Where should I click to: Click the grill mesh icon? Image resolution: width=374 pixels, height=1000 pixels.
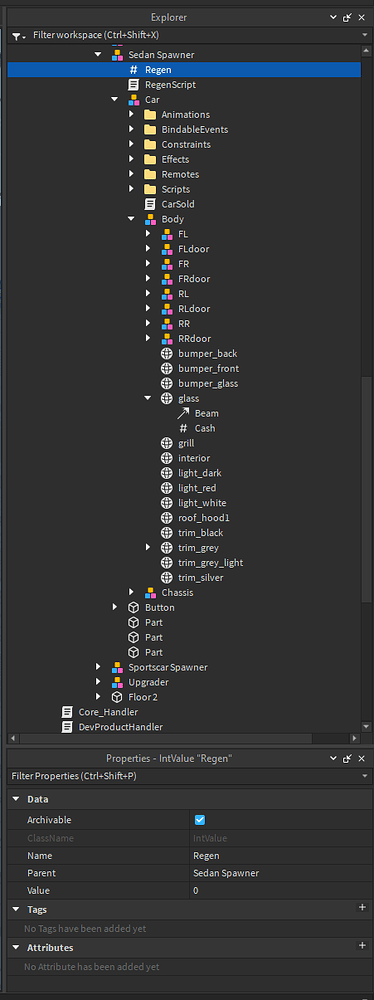pos(167,443)
